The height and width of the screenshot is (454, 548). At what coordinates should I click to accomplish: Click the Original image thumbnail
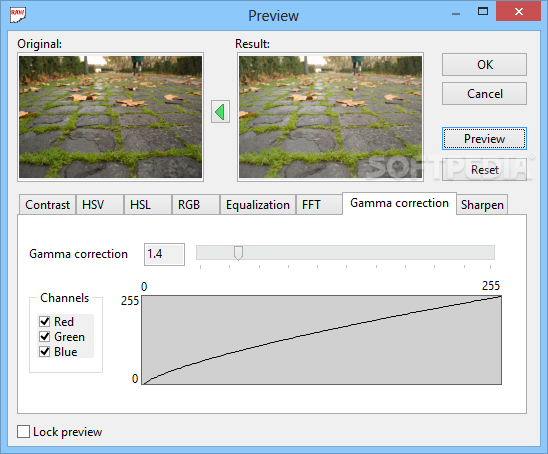coord(110,117)
